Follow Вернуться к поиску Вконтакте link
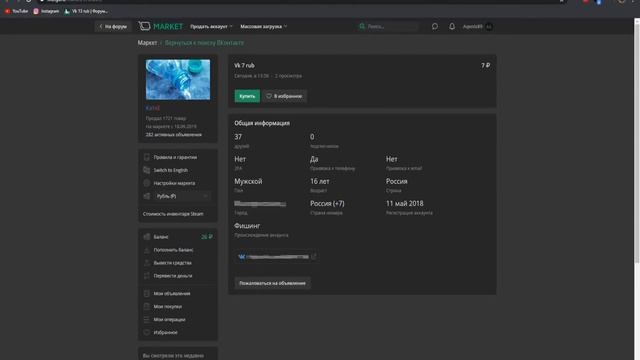The image size is (640, 360). (x=204, y=42)
